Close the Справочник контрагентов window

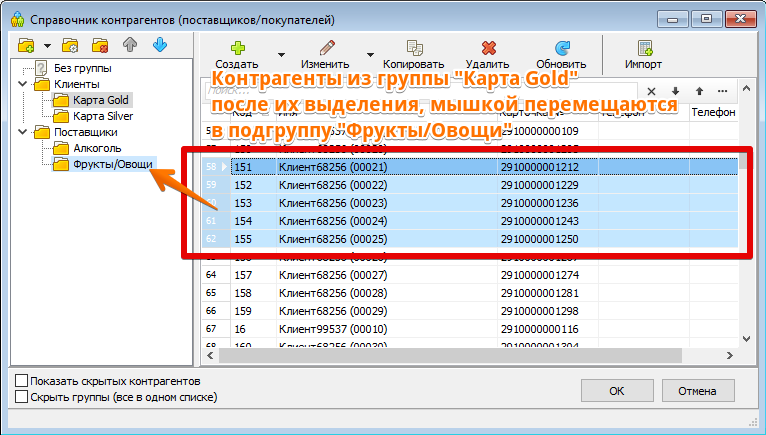tap(741, 19)
